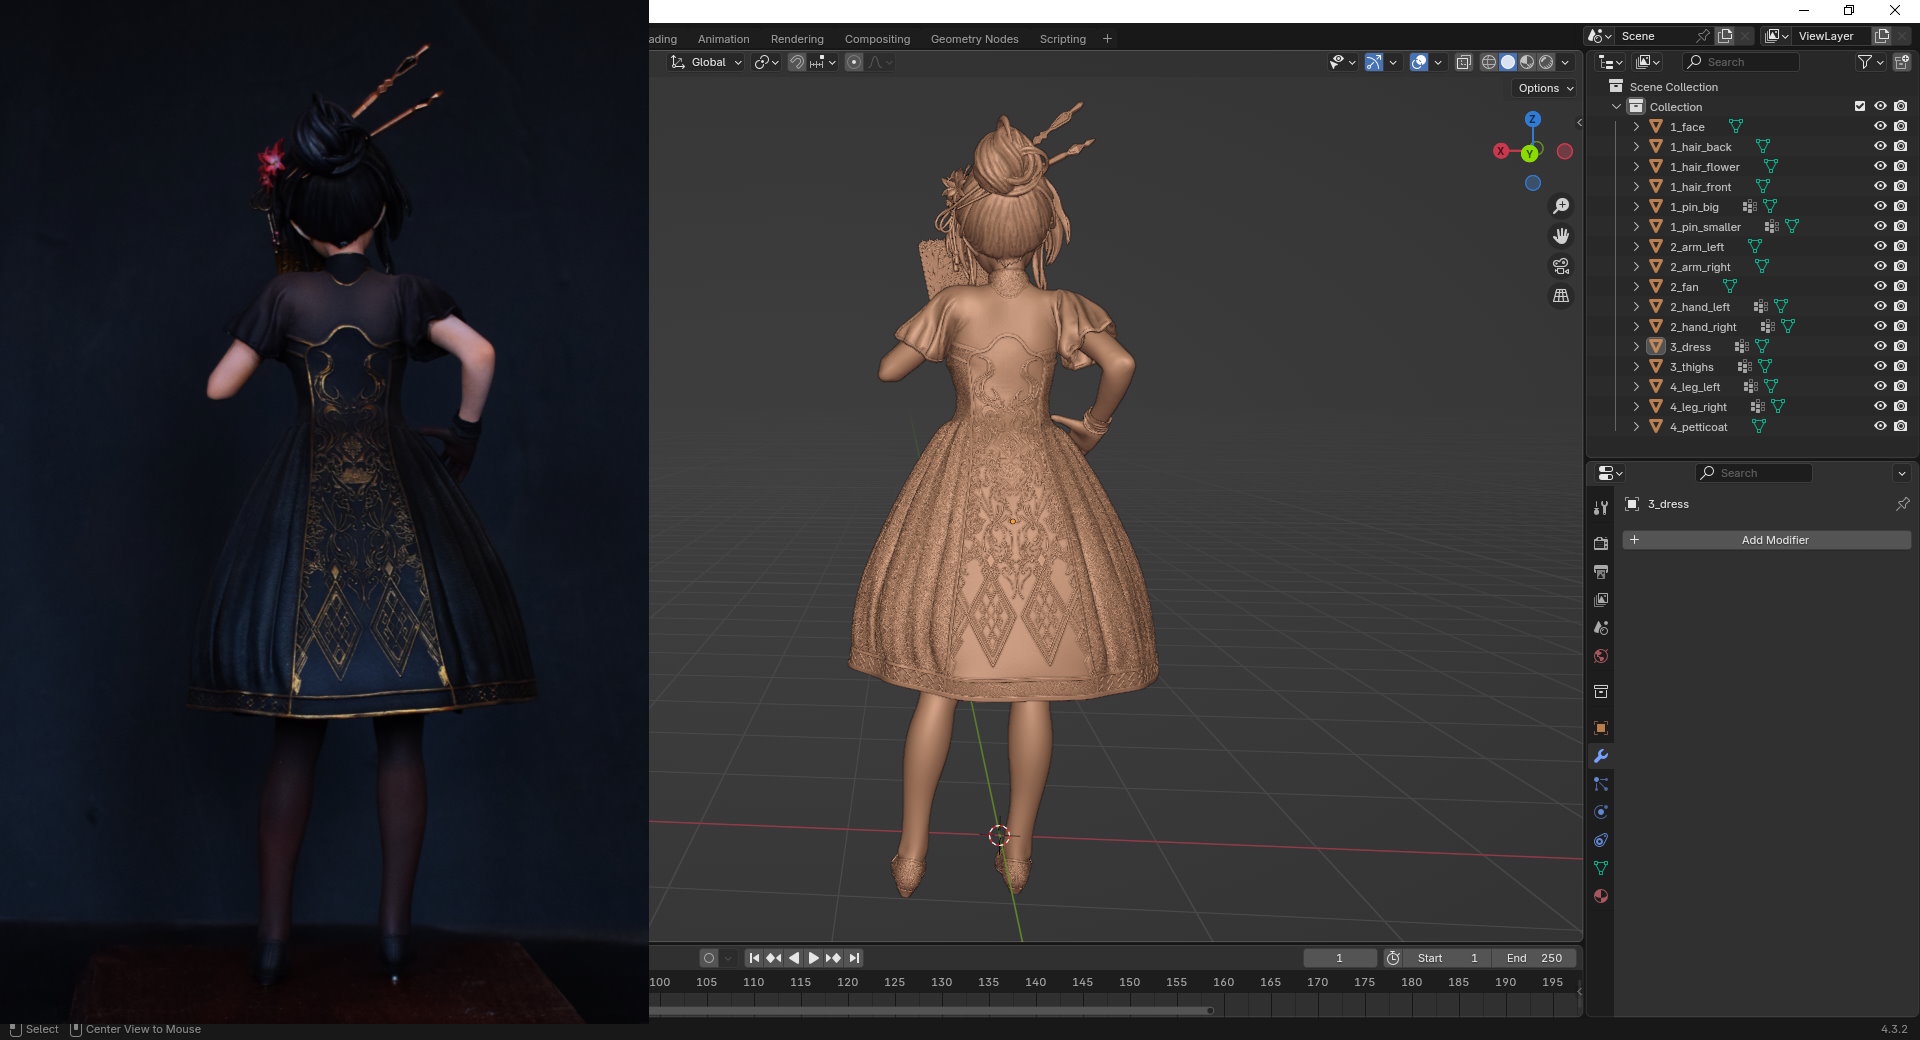
Task: Open the Modifiers wrench properties tab
Action: click(x=1600, y=756)
